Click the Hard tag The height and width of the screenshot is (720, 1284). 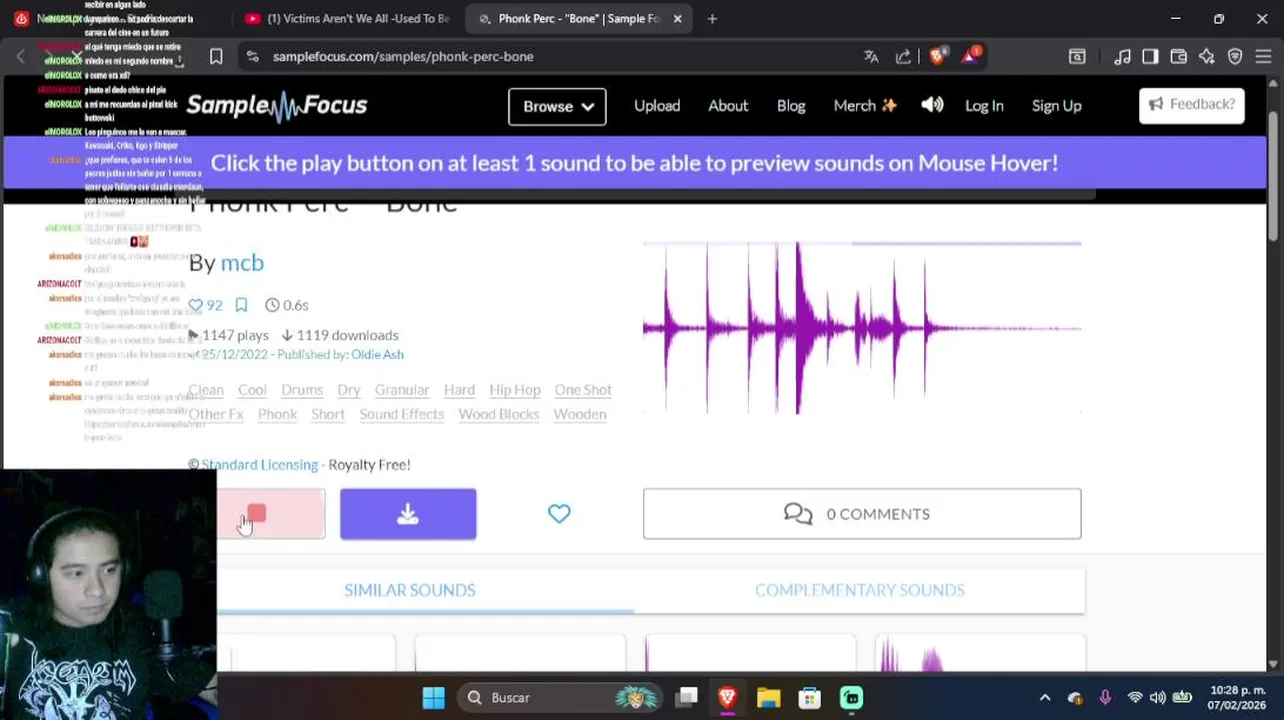pos(459,390)
